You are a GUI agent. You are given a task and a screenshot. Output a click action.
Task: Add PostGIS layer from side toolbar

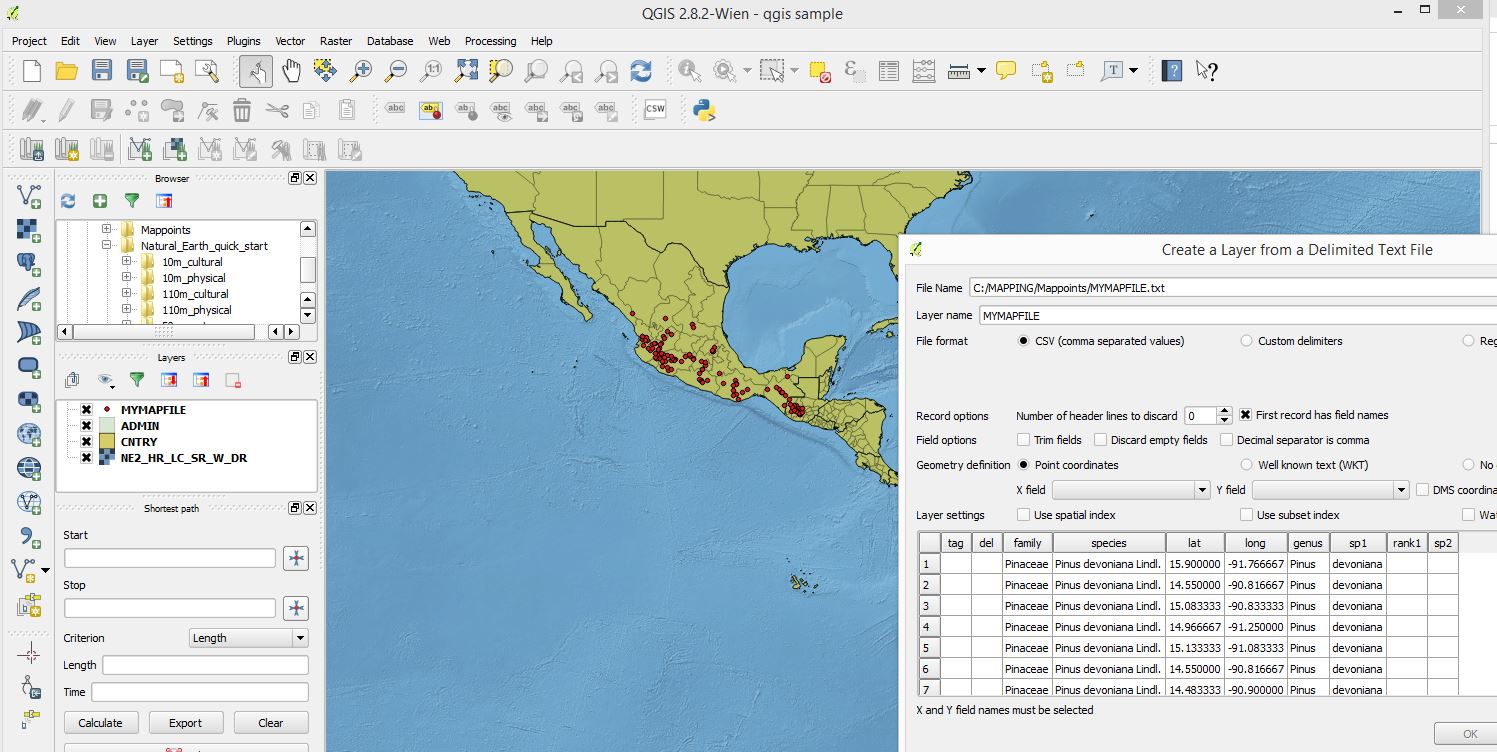[29, 263]
